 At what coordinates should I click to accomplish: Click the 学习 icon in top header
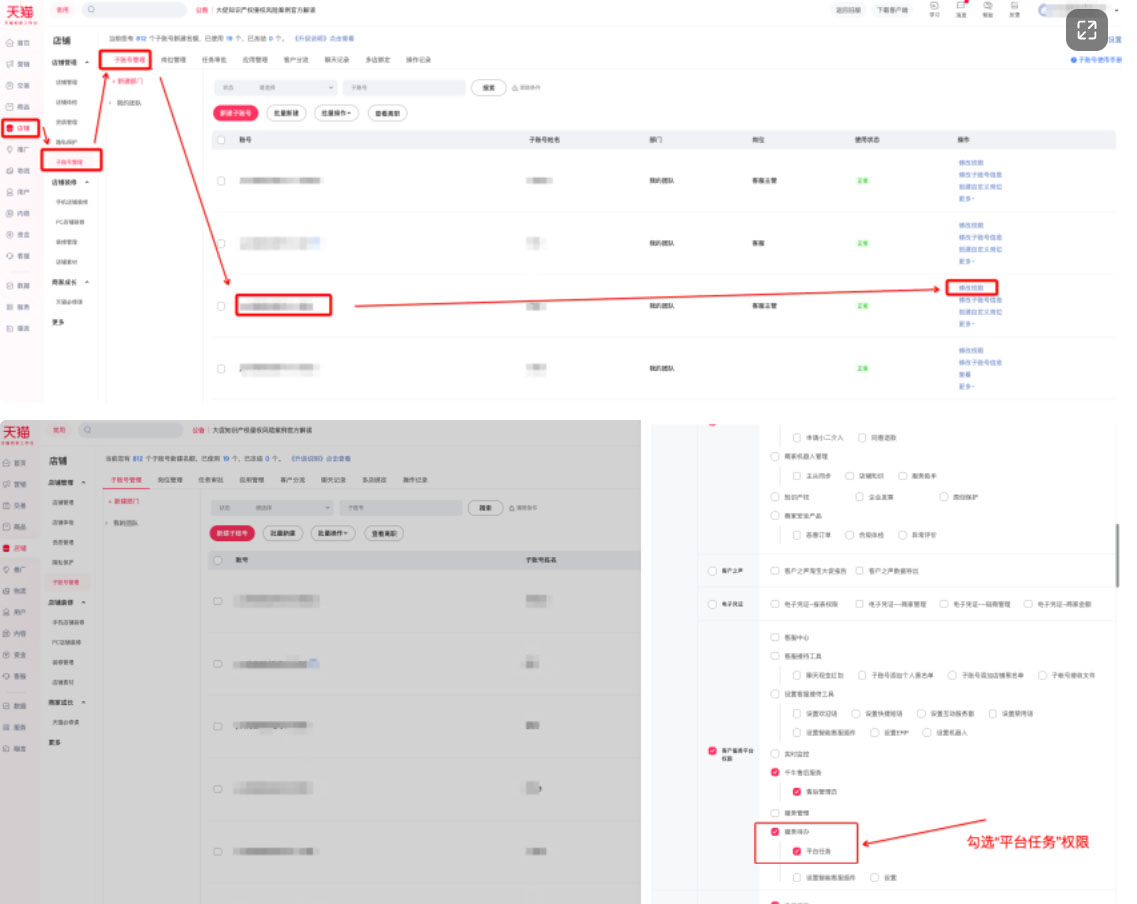pos(934,9)
